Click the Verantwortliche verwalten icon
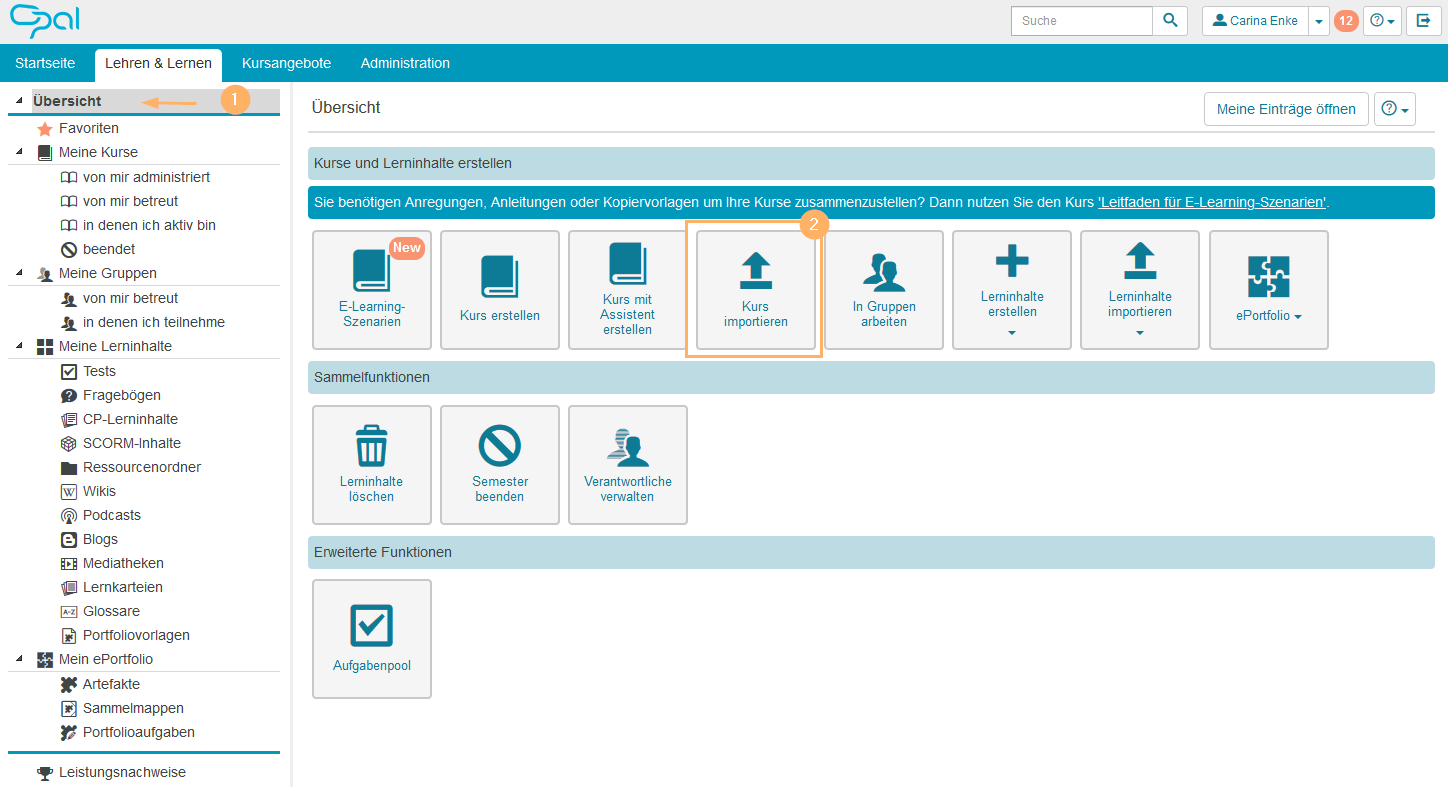 pyautogui.click(x=627, y=446)
